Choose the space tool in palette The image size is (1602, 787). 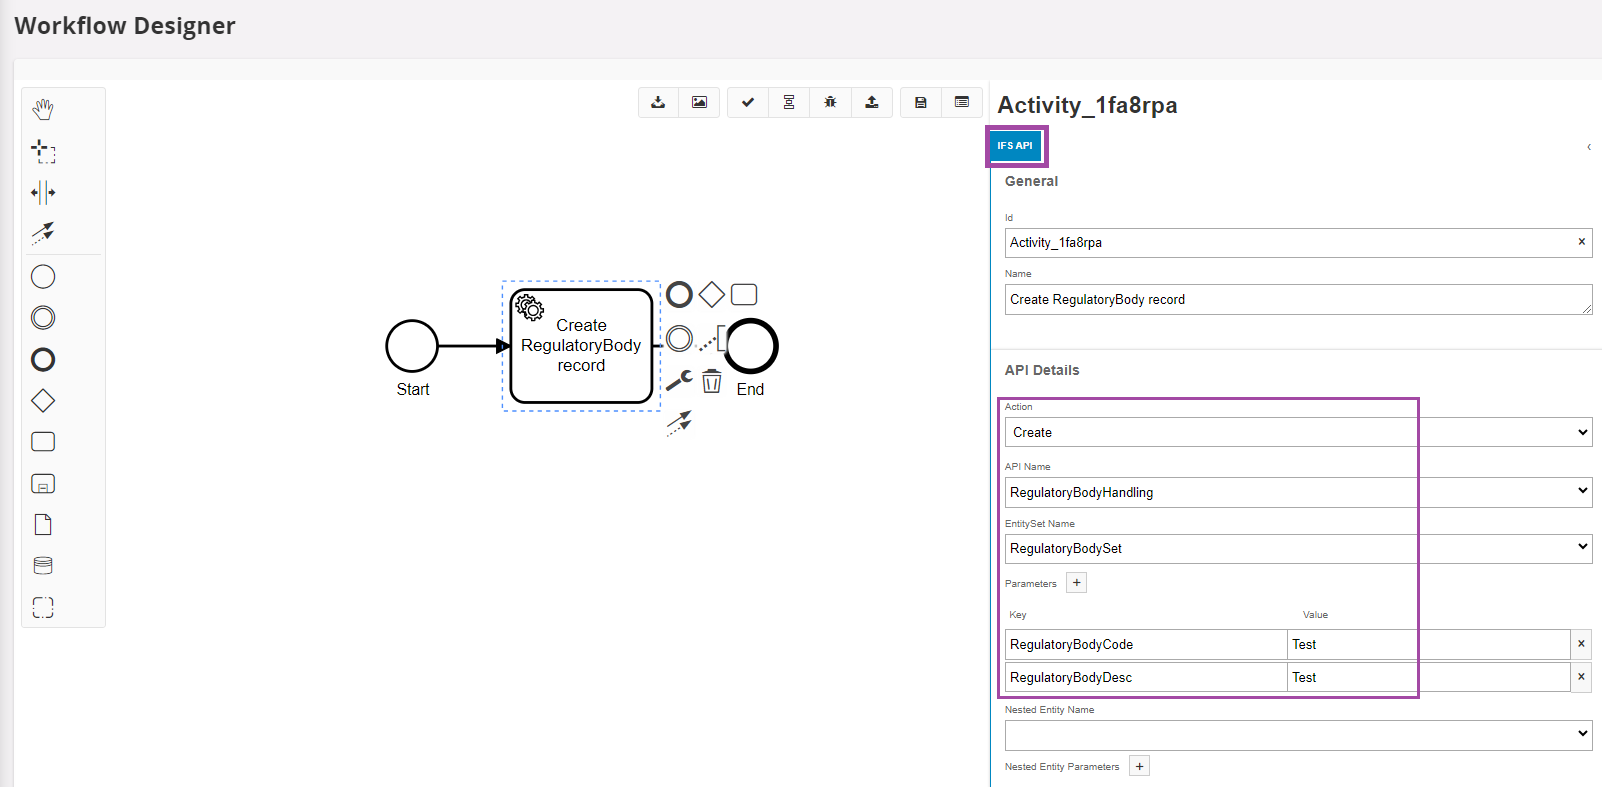[43, 192]
